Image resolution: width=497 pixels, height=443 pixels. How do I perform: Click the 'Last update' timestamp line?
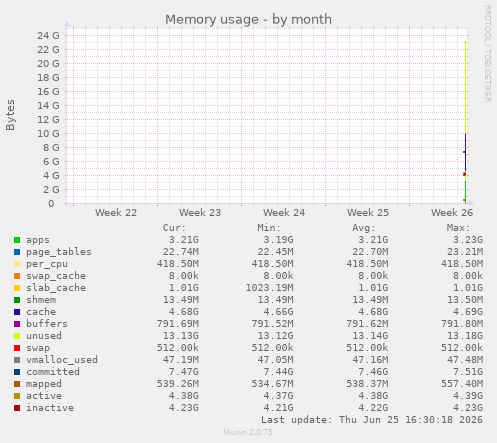(372, 420)
